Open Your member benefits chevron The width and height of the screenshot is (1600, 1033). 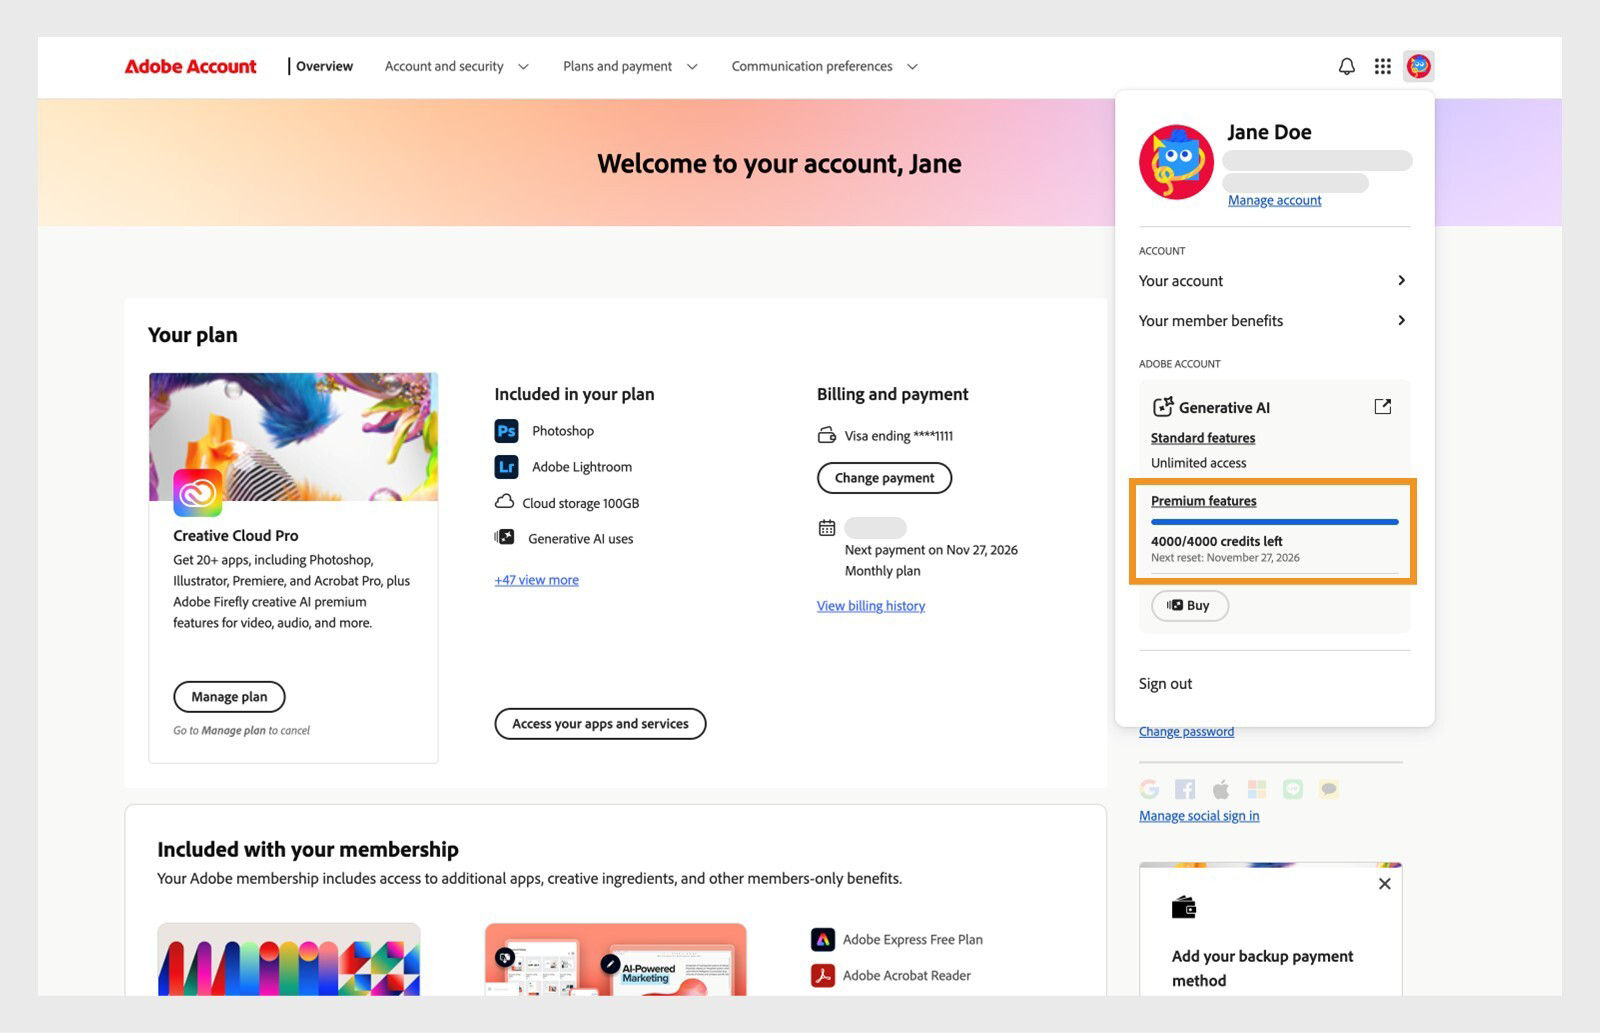[1401, 320]
